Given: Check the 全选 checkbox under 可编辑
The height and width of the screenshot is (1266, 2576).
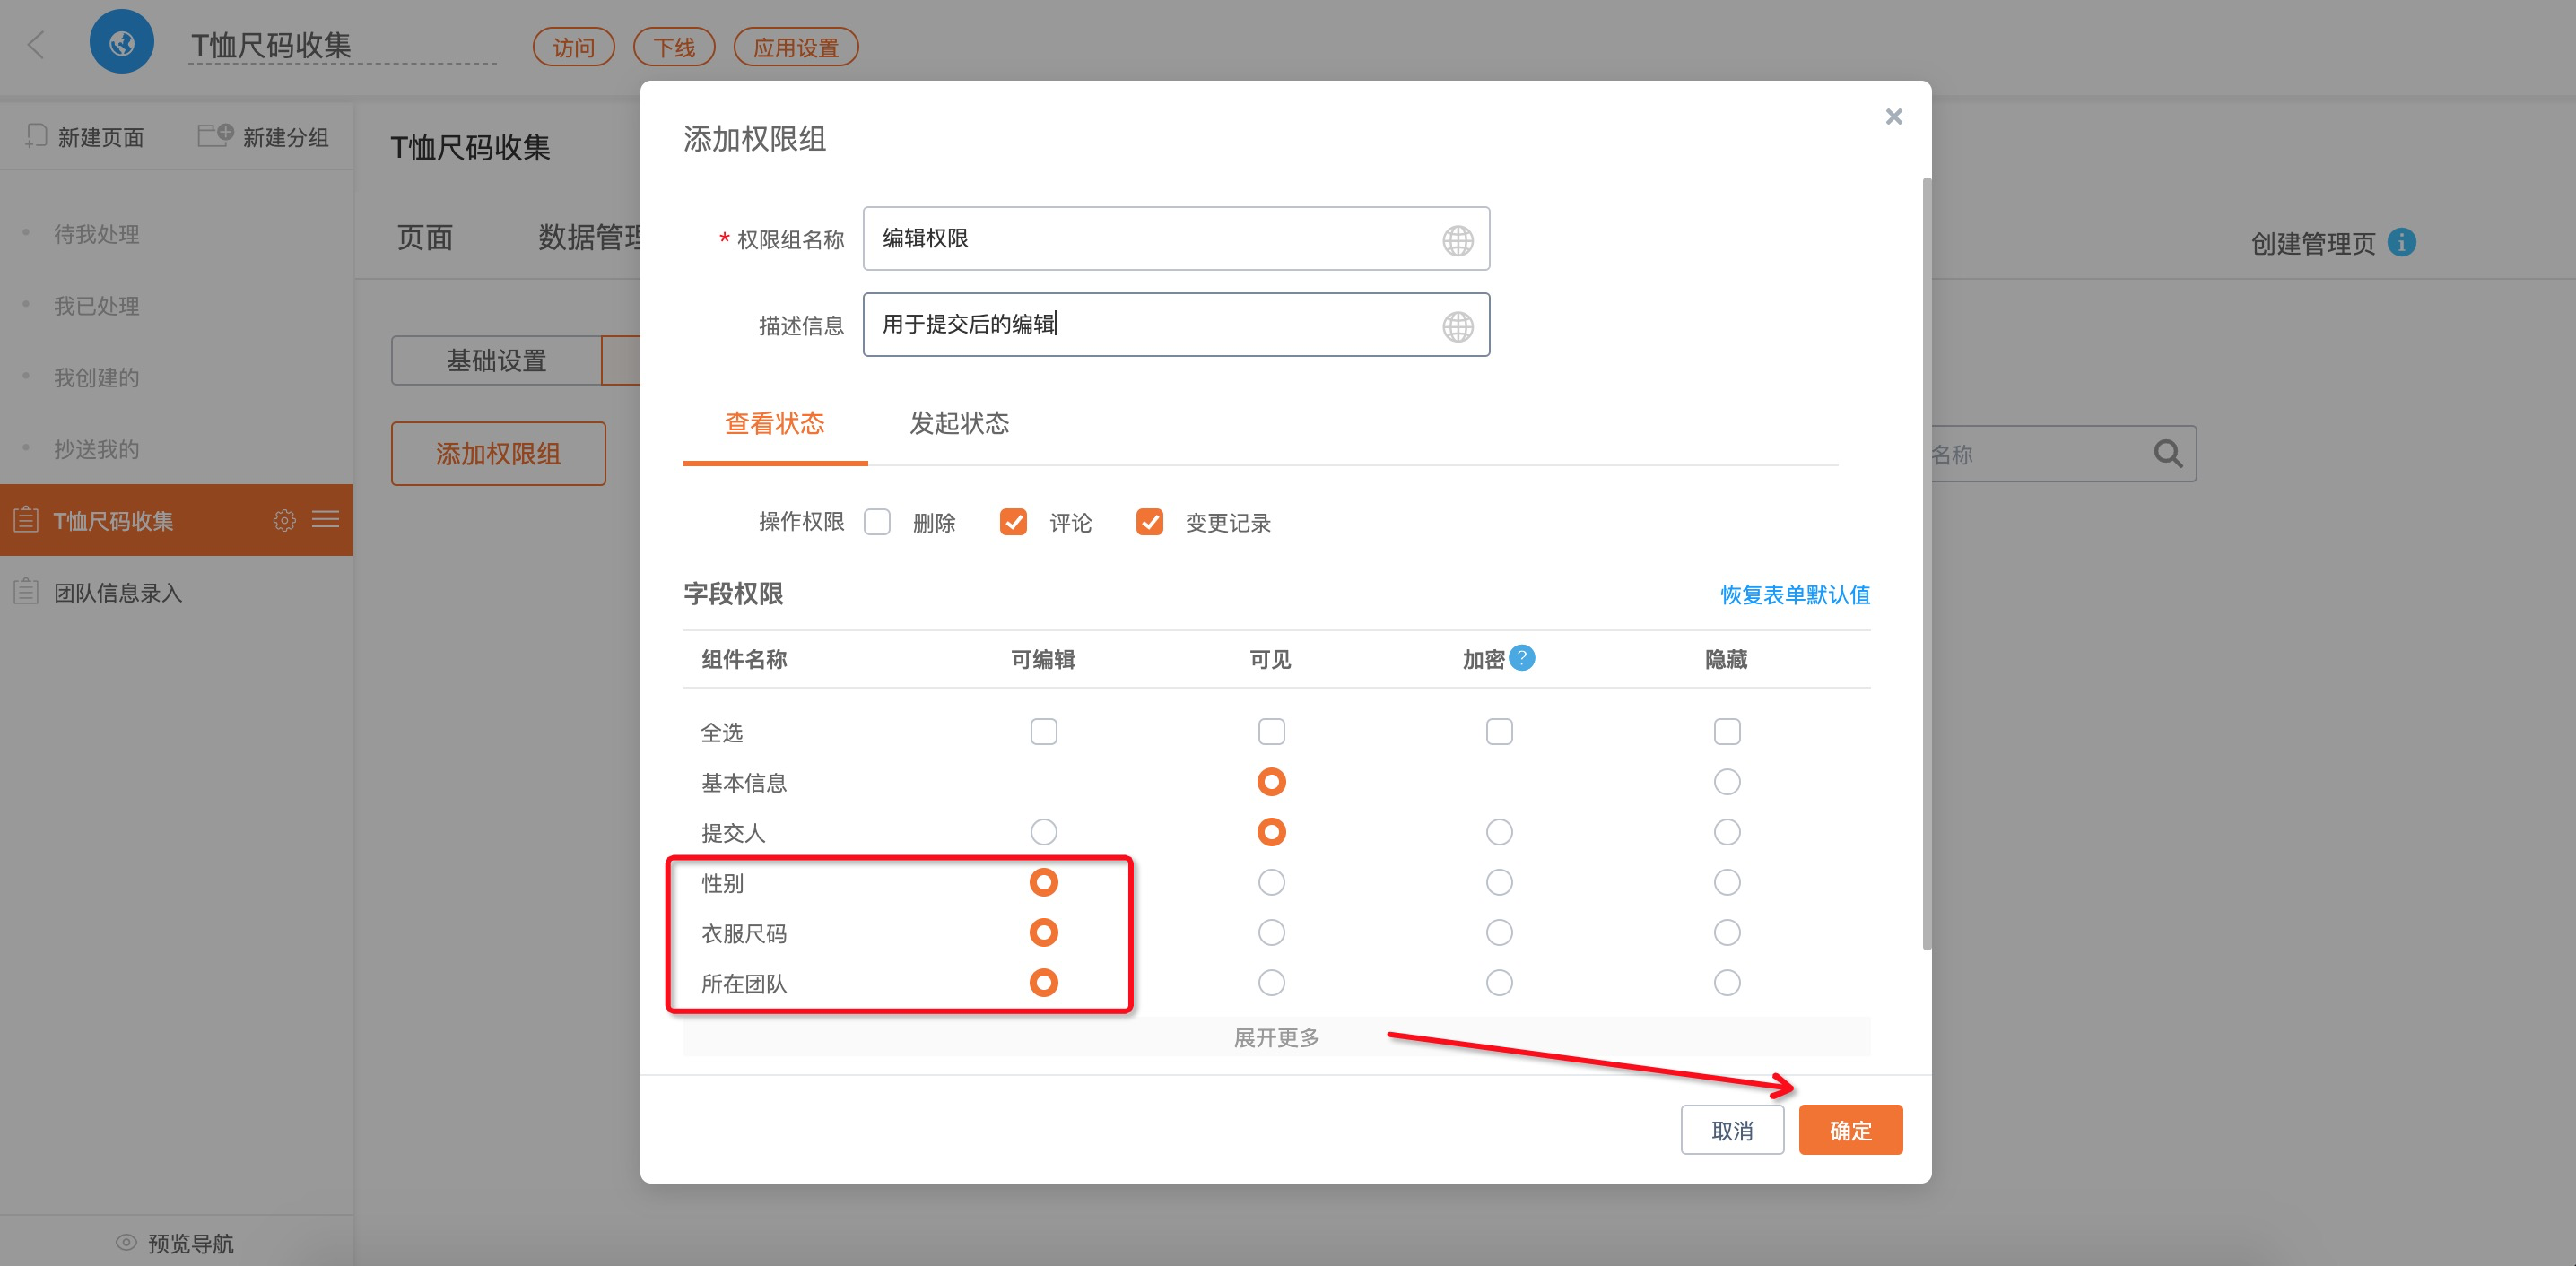Looking at the screenshot, I should click(1043, 731).
